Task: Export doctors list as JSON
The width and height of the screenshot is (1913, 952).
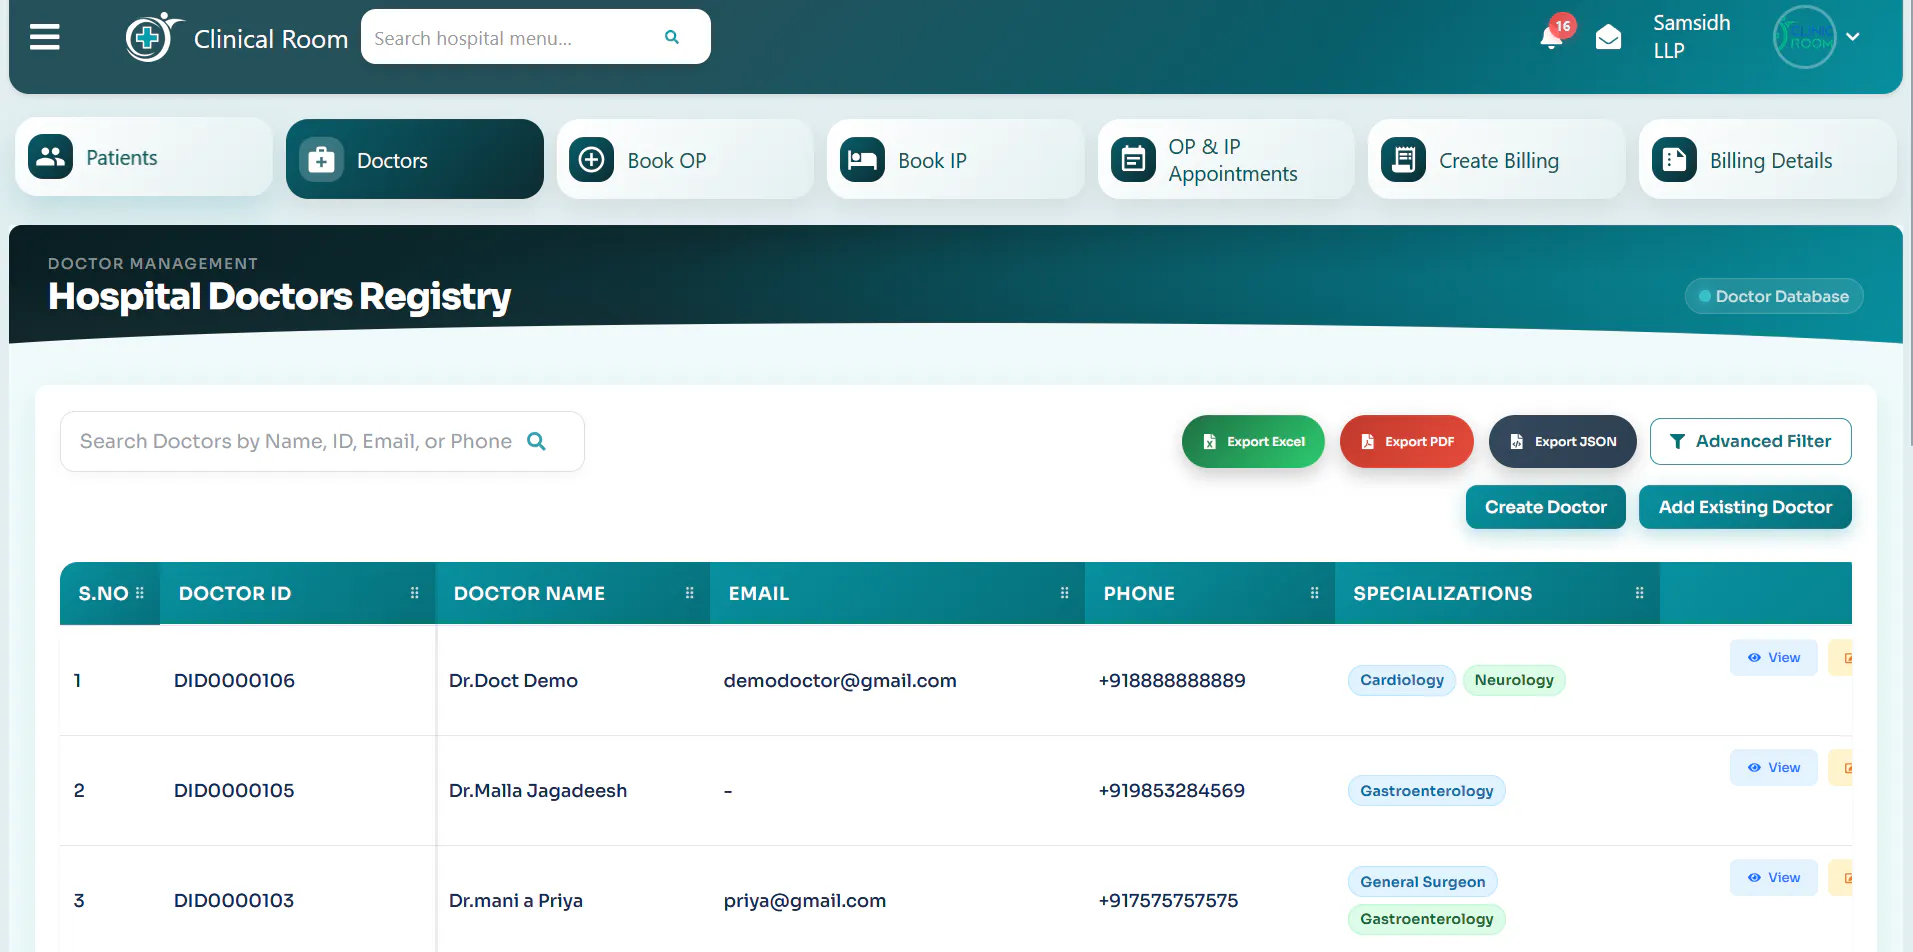Action: [1563, 441]
